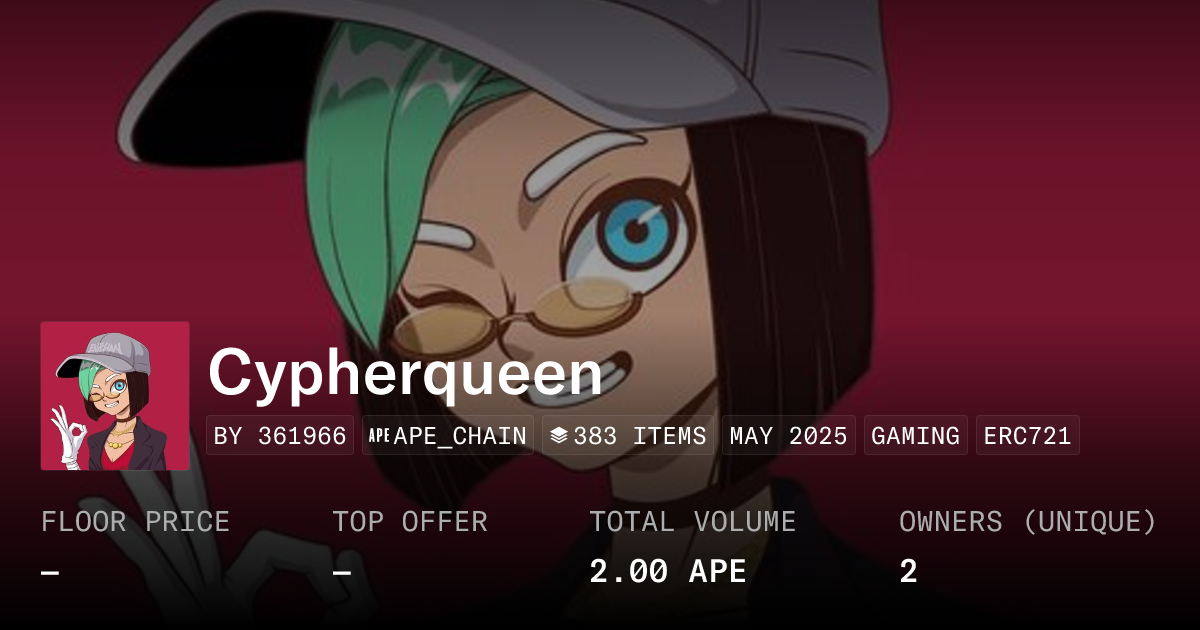
Task: Click the 2.00 APE volume value
Action: tap(668, 572)
